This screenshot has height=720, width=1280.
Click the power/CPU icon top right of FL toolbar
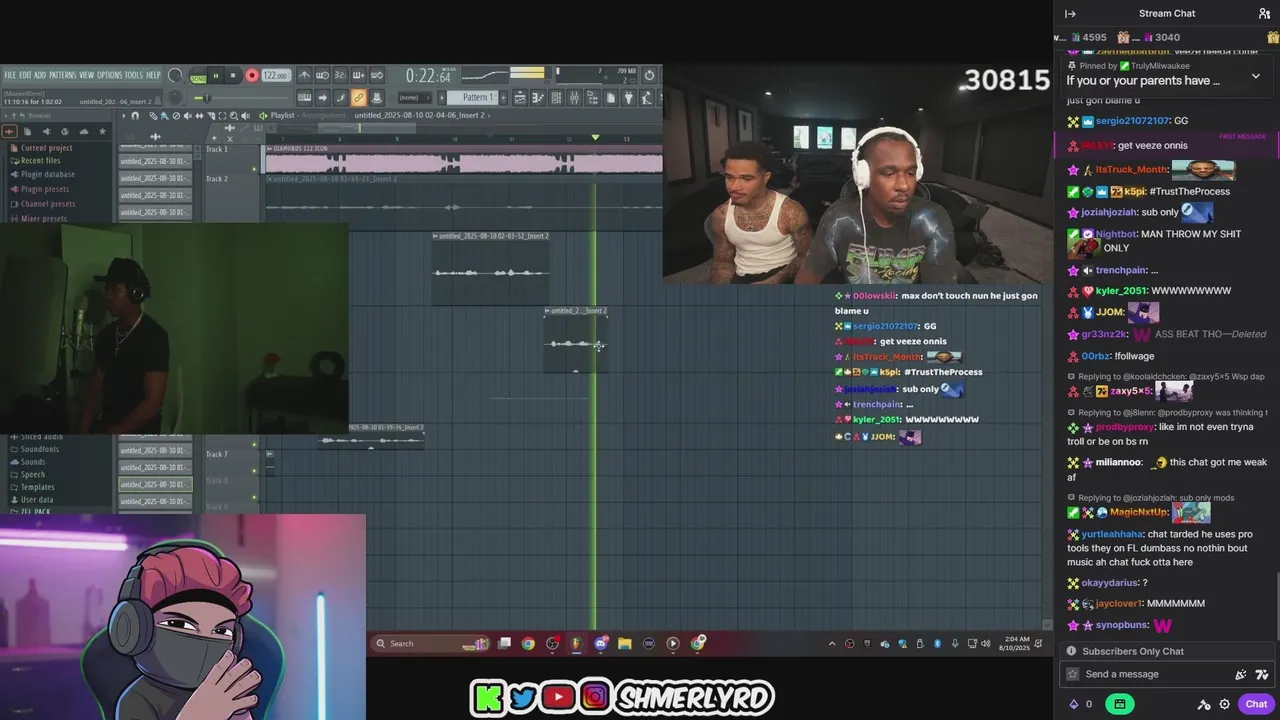pos(649,75)
